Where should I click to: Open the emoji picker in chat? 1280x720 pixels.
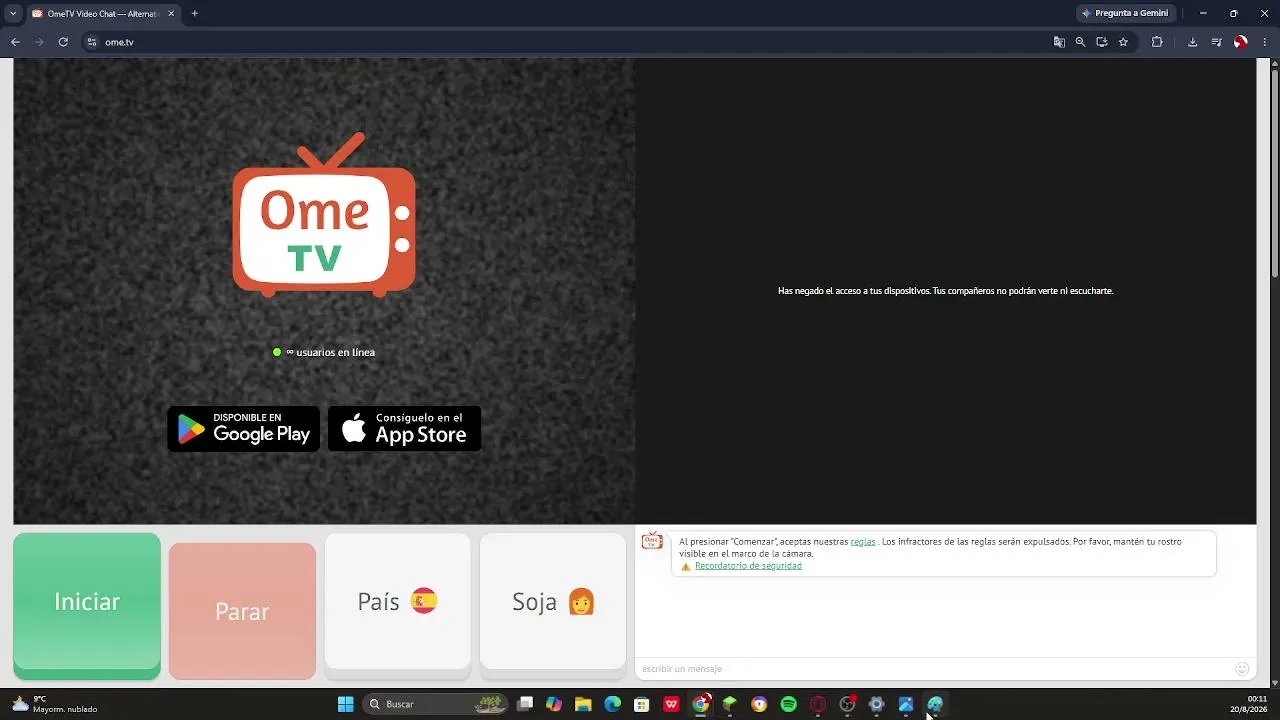click(1242, 668)
